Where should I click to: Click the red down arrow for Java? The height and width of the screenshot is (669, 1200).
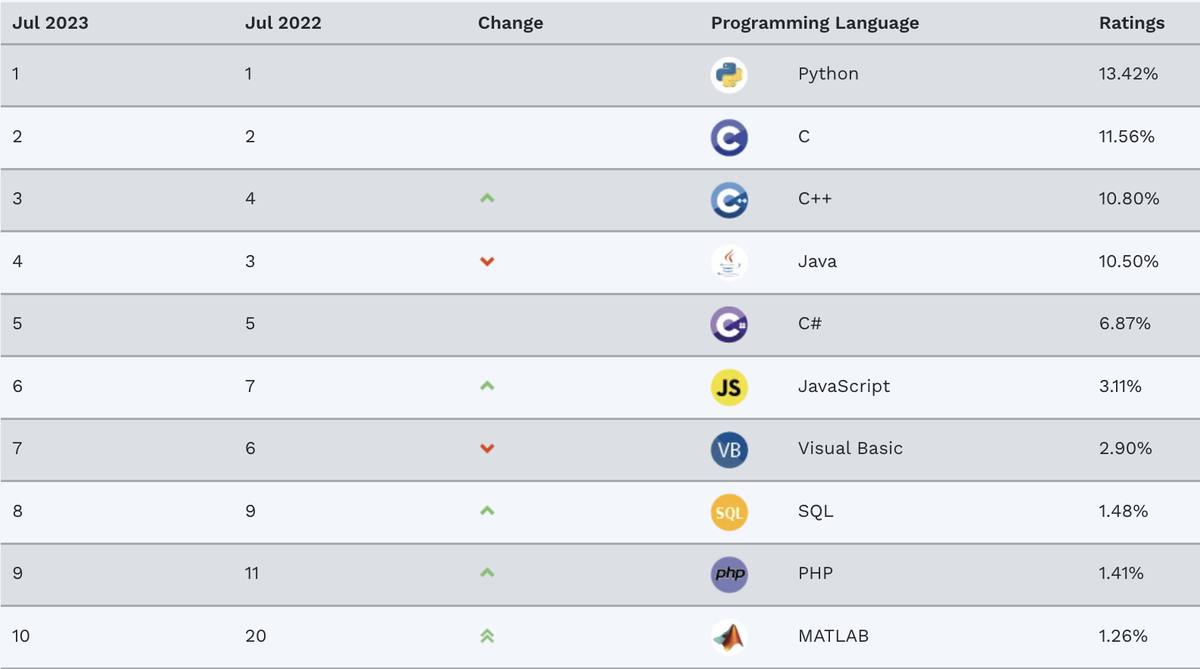click(487, 262)
